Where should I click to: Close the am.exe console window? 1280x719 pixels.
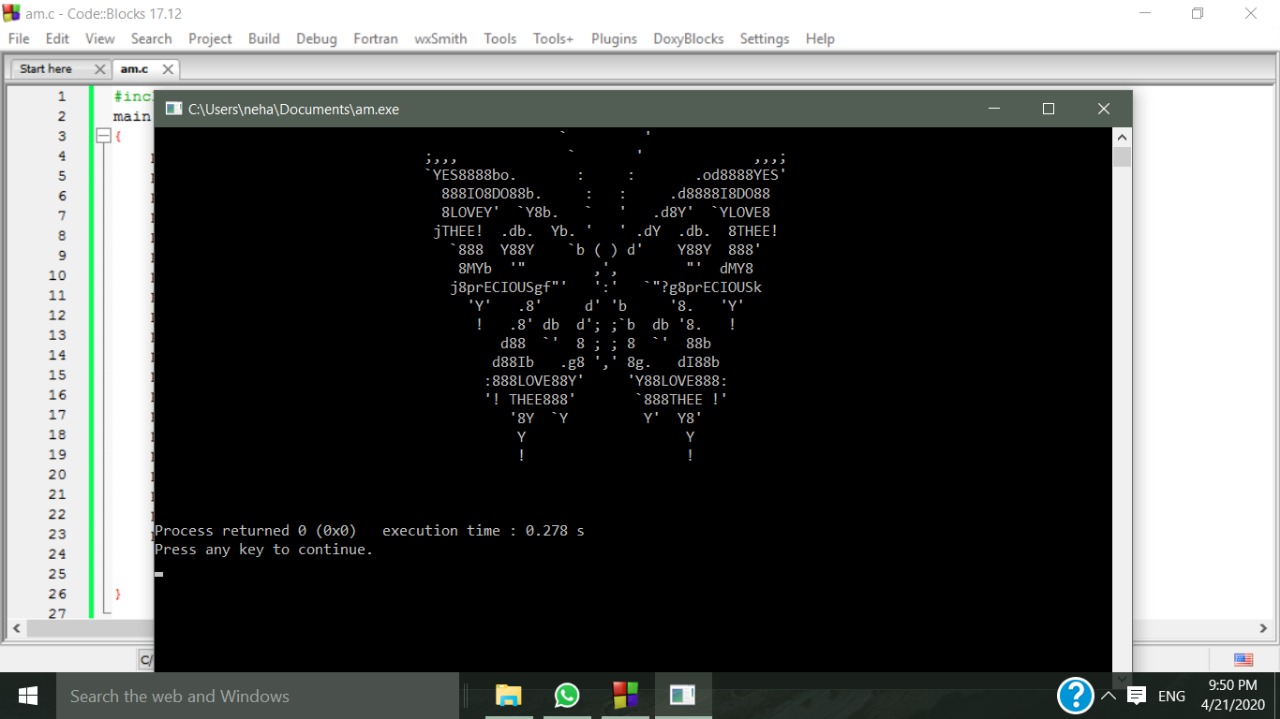[x=1103, y=109]
